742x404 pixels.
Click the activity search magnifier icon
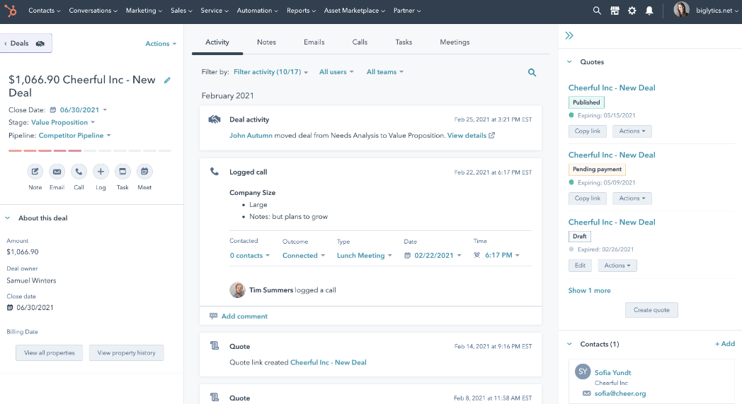point(532,72)
